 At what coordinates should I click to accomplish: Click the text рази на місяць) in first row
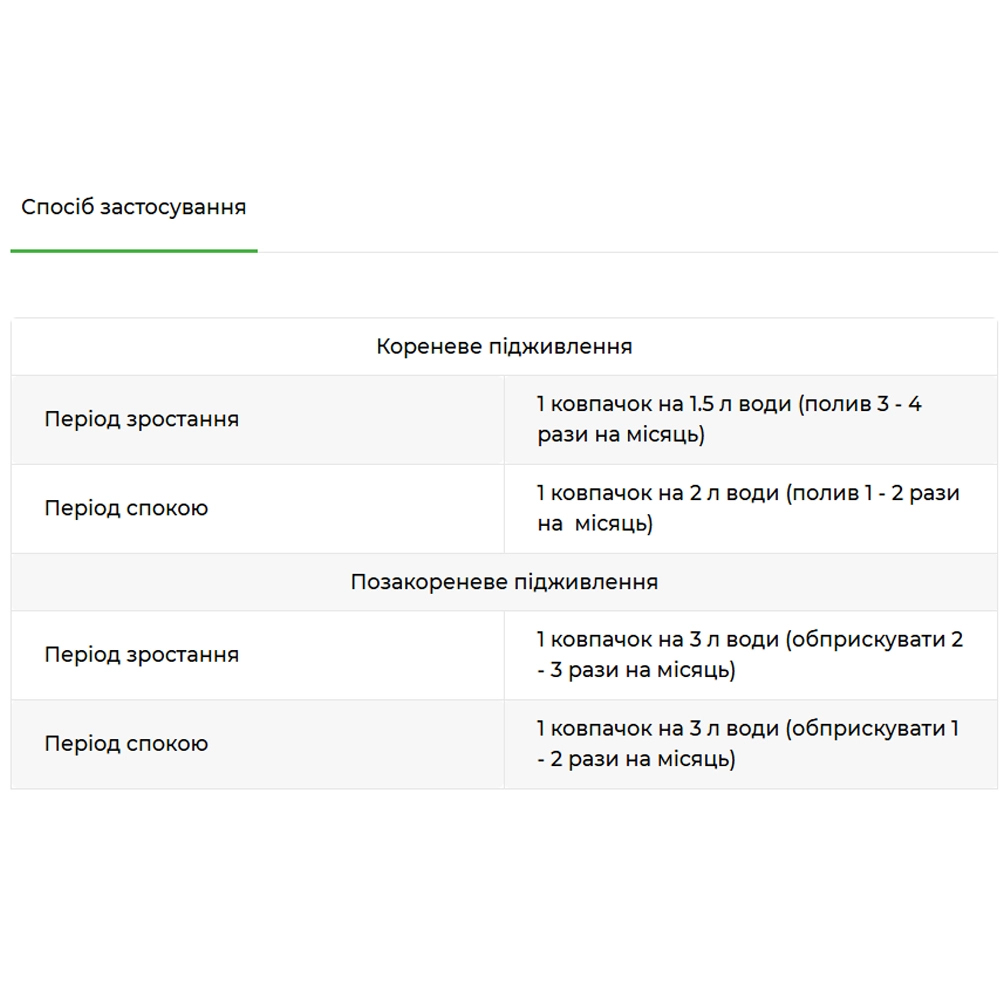tap(621, 435)
